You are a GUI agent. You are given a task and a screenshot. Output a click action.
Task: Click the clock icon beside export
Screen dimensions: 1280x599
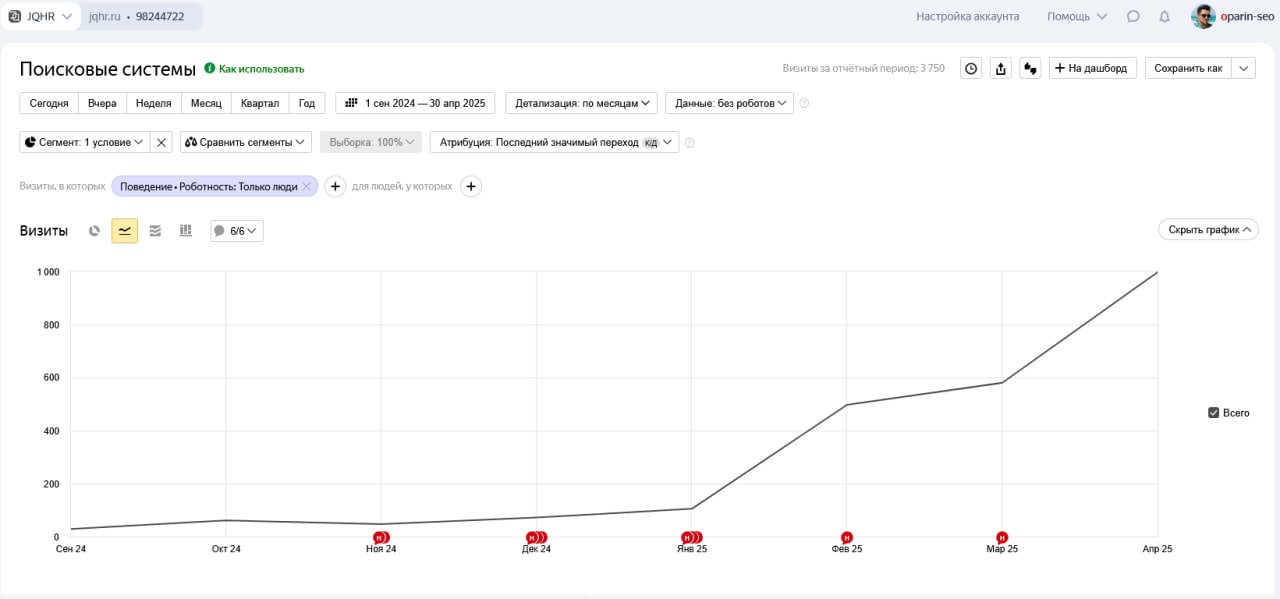click(x=970, y=68)
